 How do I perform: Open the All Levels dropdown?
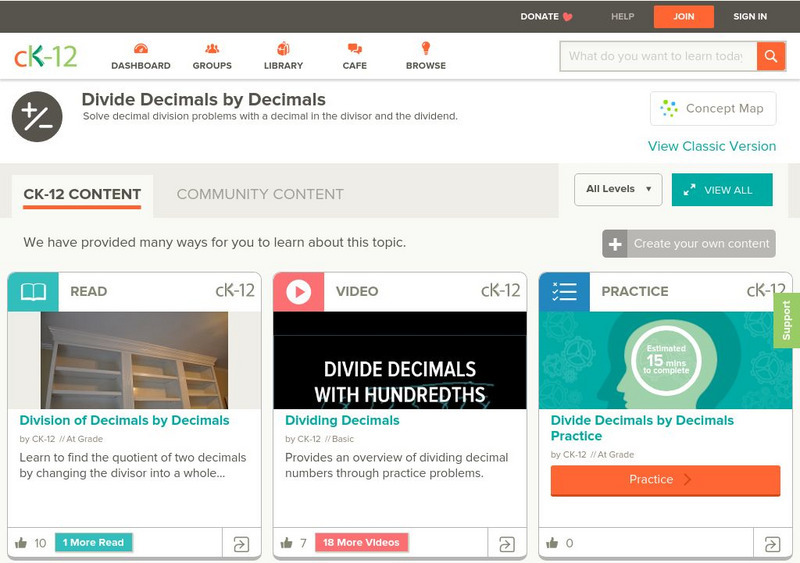click(x=618, y=189)
